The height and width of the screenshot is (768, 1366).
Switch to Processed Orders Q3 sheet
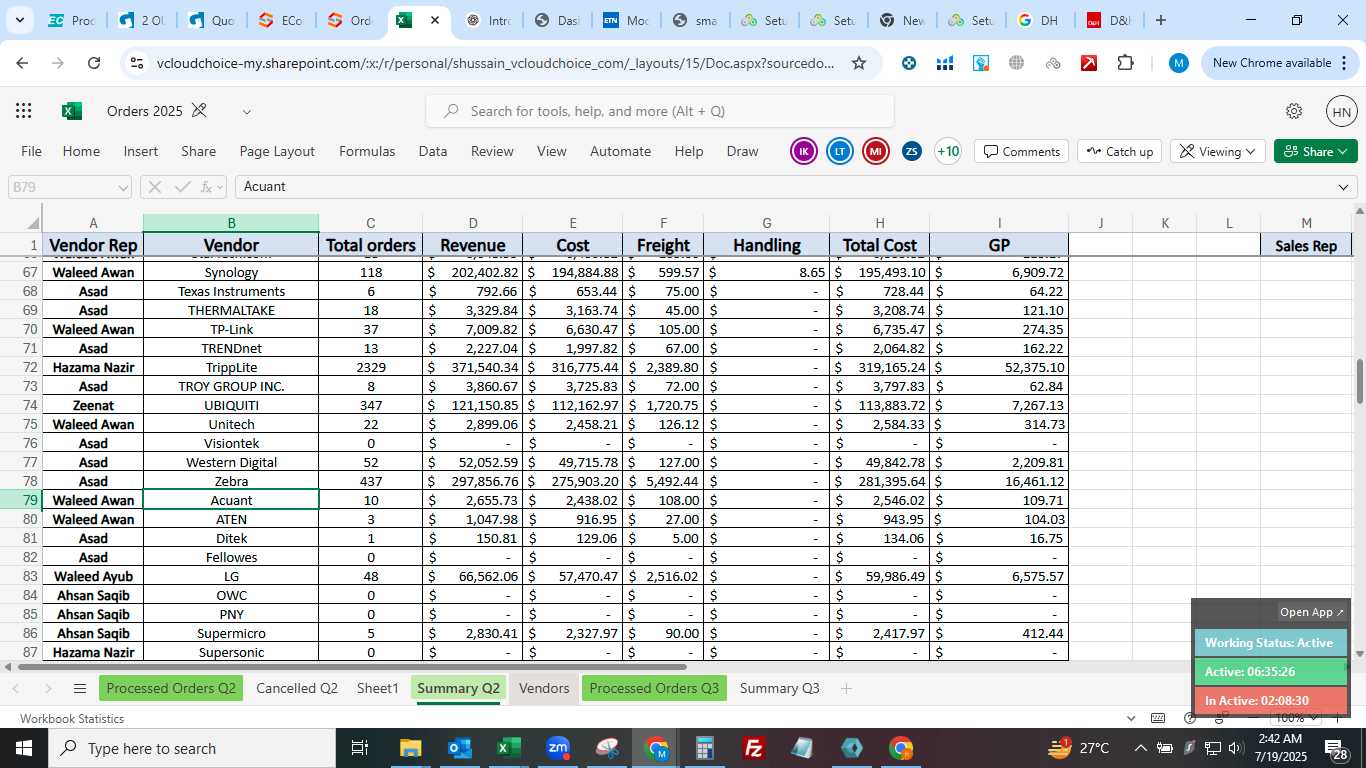pyautogui.click(x=654, y=688)
